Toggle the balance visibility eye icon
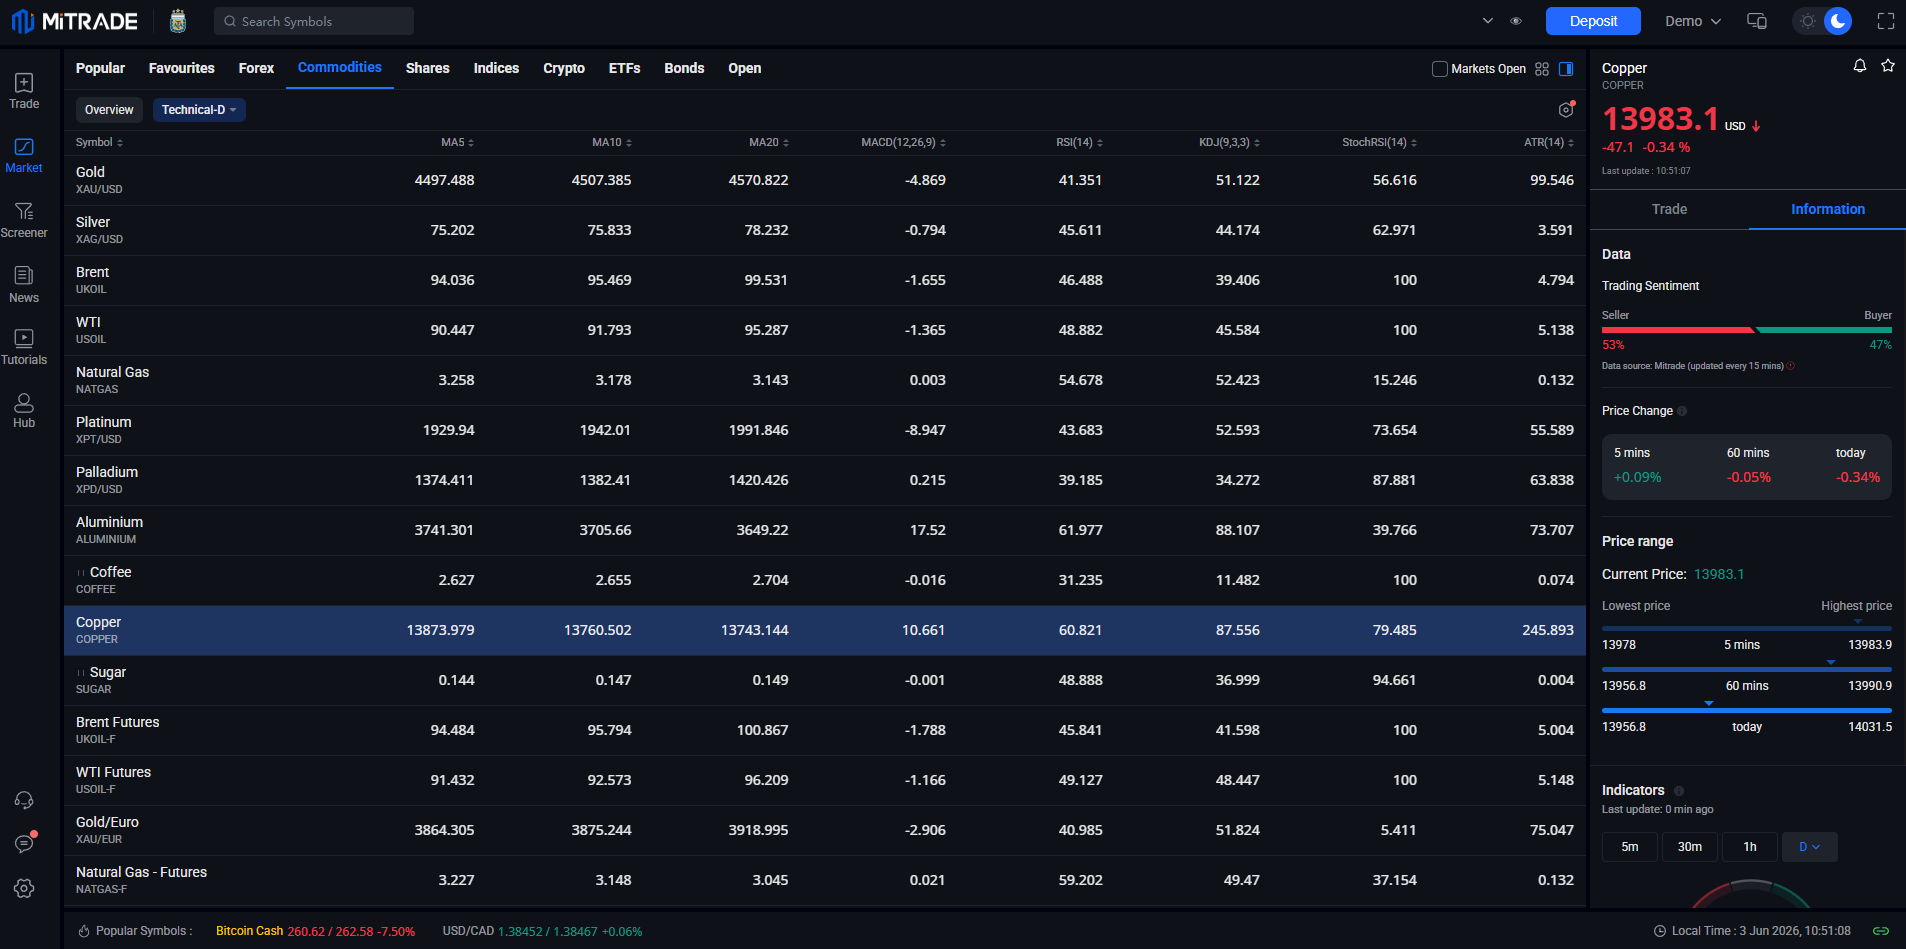Screen dimensions: 1906x949 click(1516, 21)
